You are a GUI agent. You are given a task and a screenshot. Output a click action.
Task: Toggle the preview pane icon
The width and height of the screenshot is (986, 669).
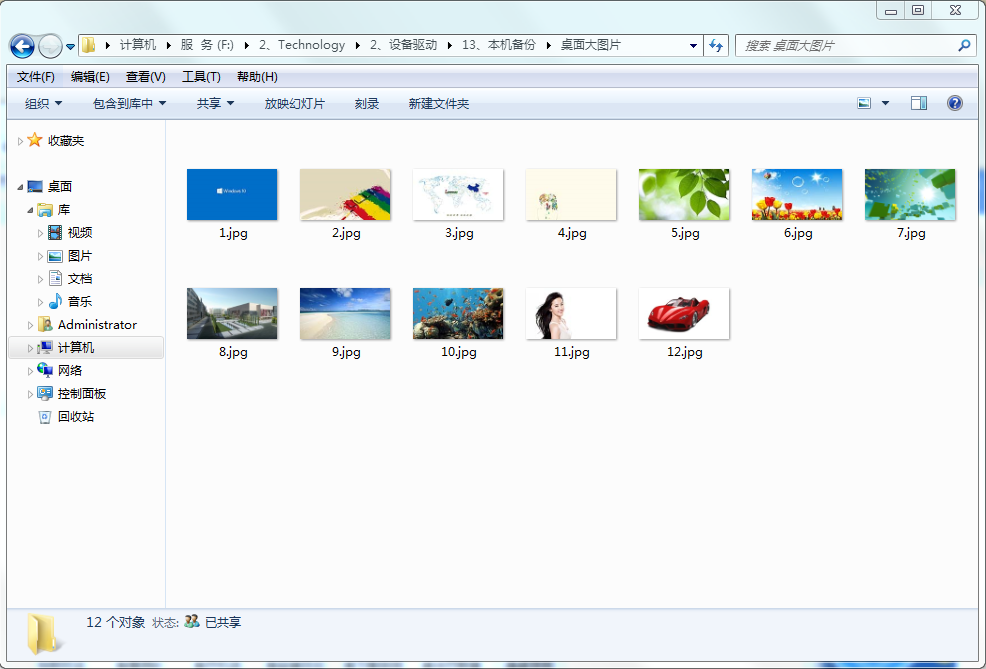pos(919,103)
